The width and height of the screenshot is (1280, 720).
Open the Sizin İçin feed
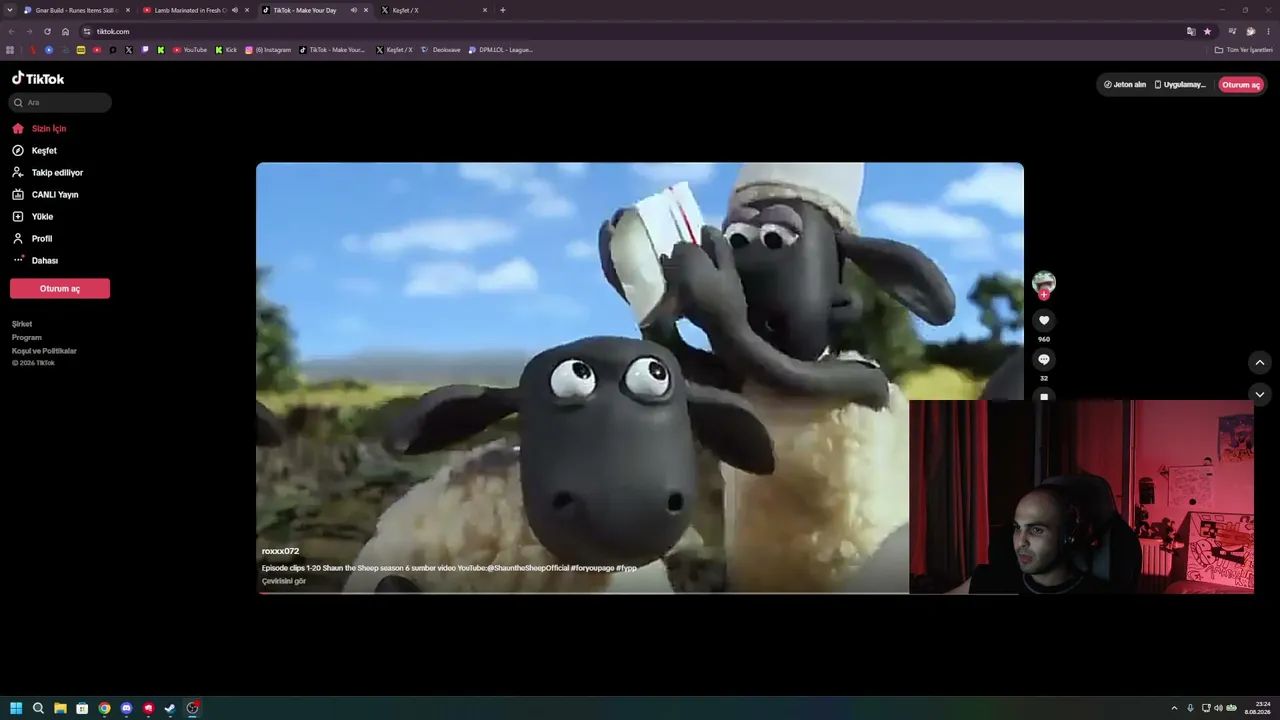pos(39,128)
